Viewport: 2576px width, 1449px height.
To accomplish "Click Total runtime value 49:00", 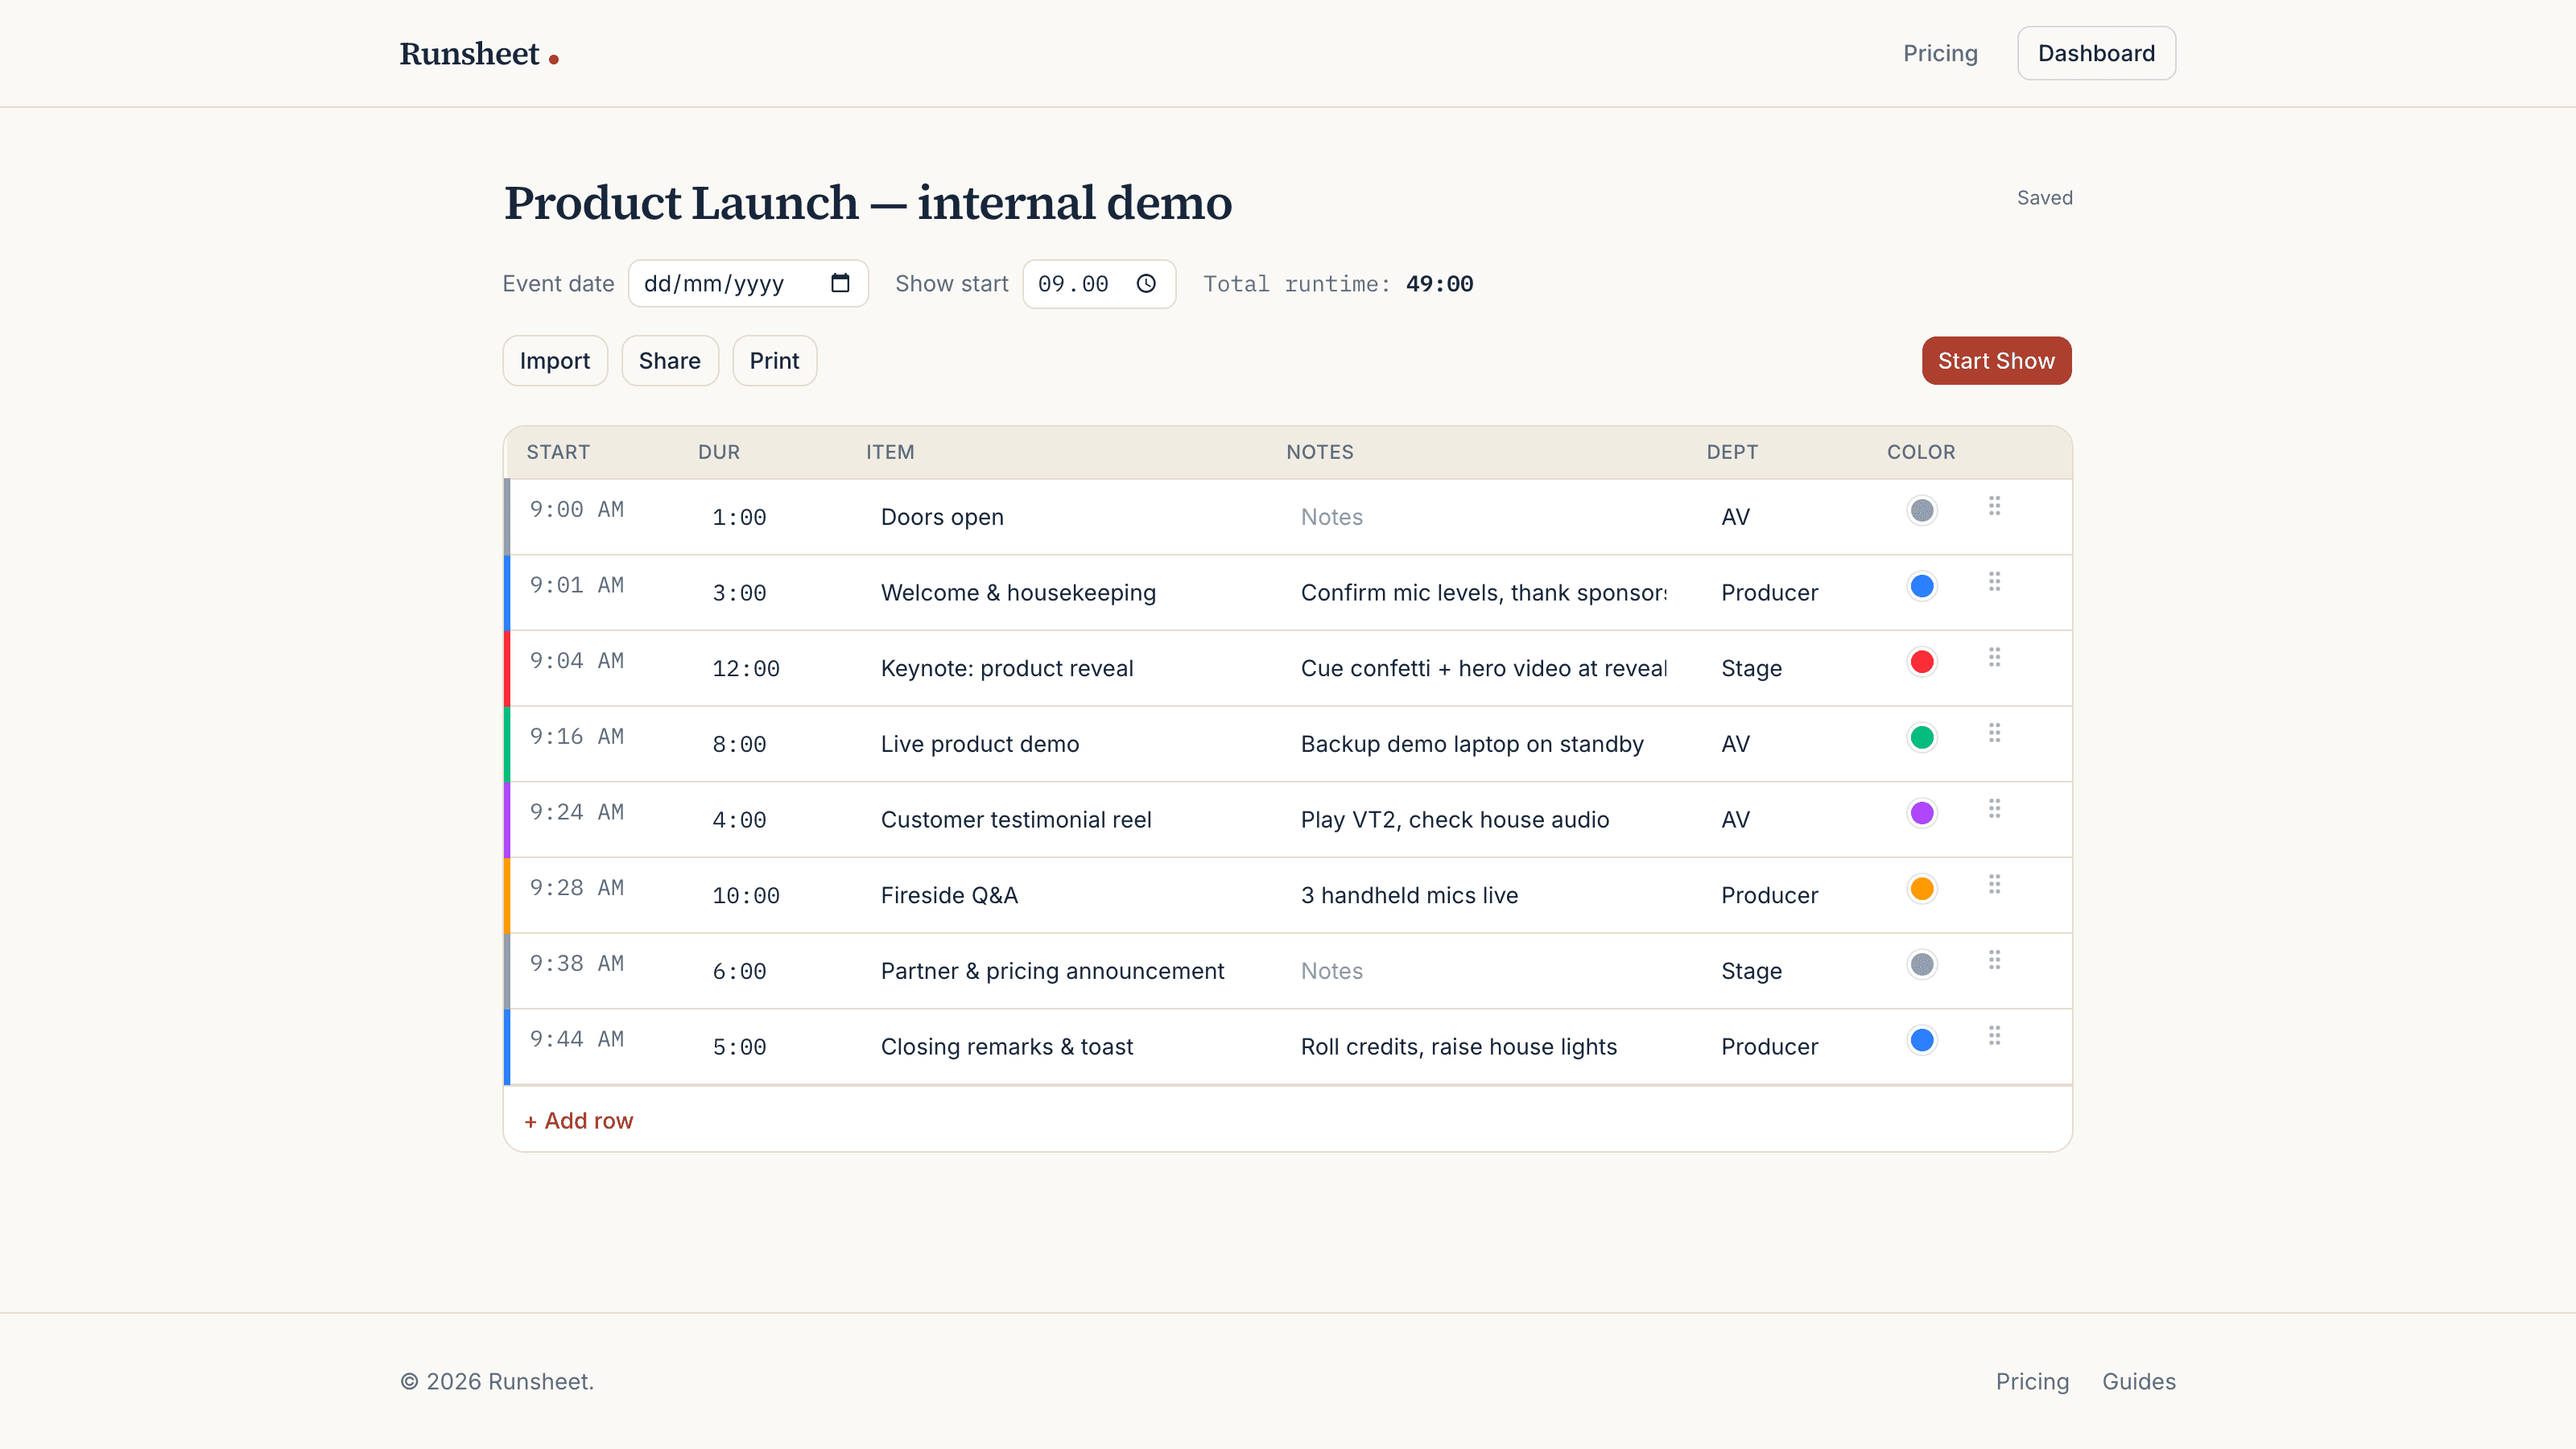I will click(x=1439, y=284).
